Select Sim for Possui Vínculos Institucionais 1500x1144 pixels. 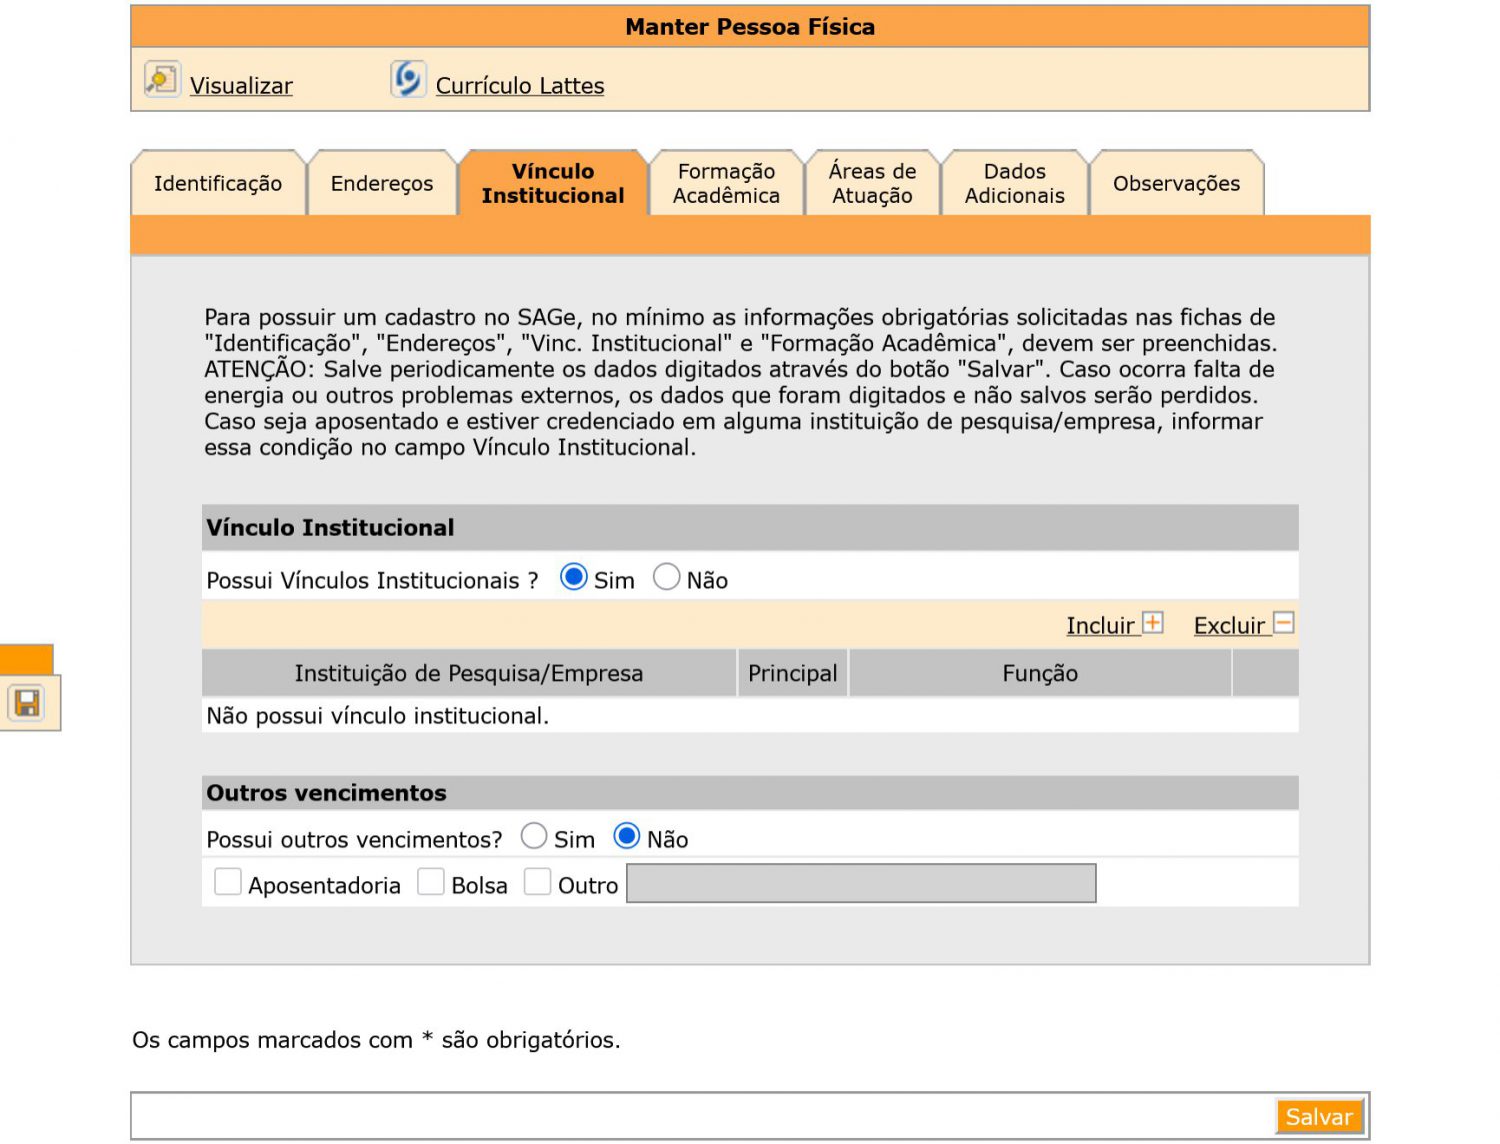point(573,577)
